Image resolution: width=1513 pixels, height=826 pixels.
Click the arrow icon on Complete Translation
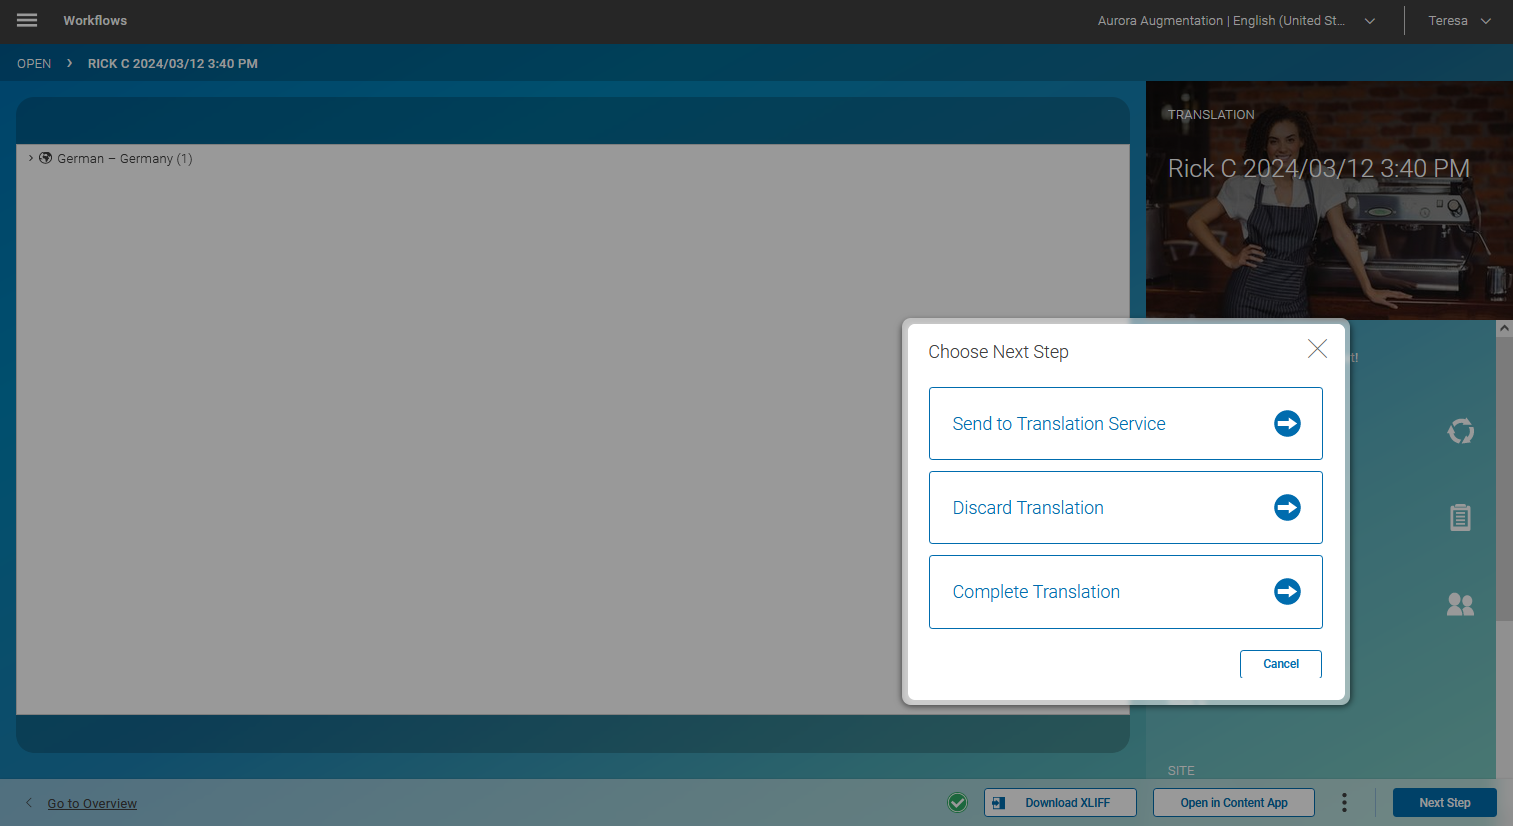point(1286,591)
